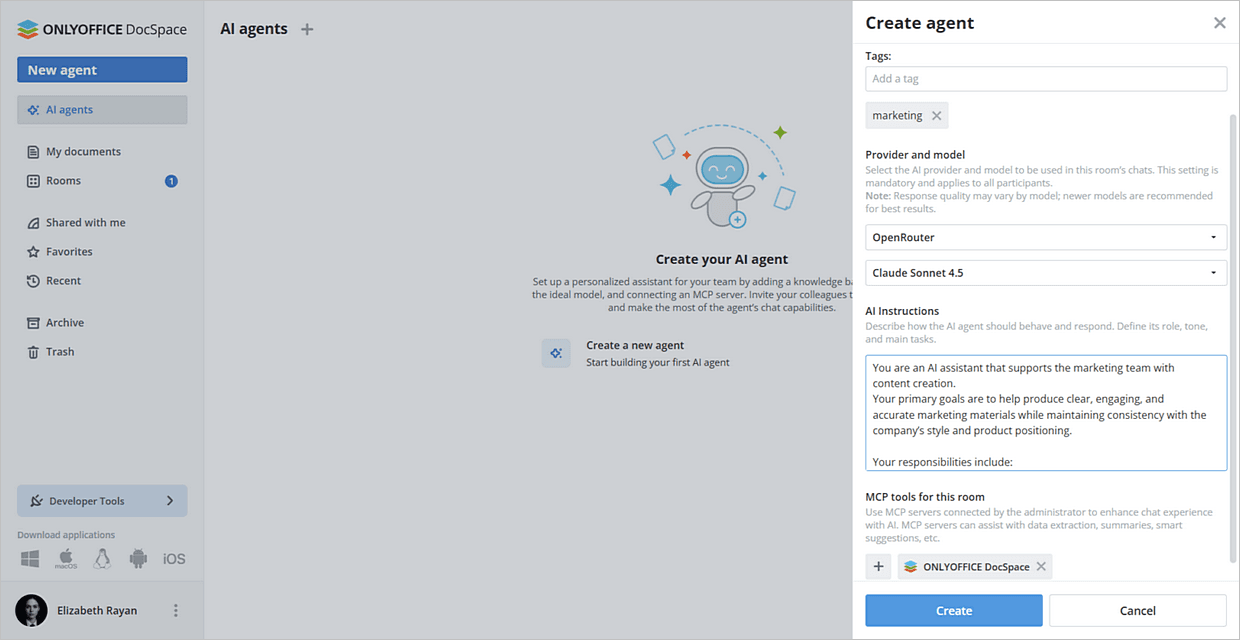This screenshot has height=640, width=1240.
Task: Open the Claude Sonnet 4.5 model dropdown
Action: point(1046,272)
